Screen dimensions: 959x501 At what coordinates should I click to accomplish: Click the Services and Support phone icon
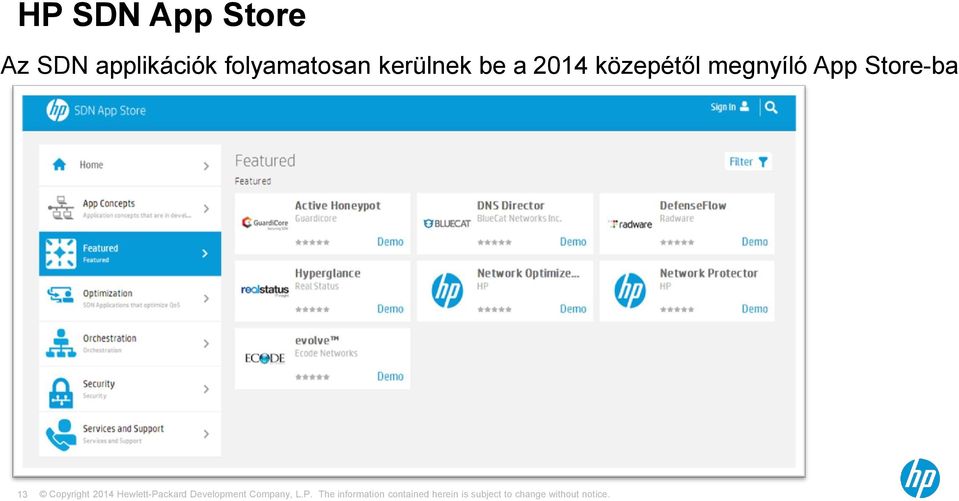point(61,434)
